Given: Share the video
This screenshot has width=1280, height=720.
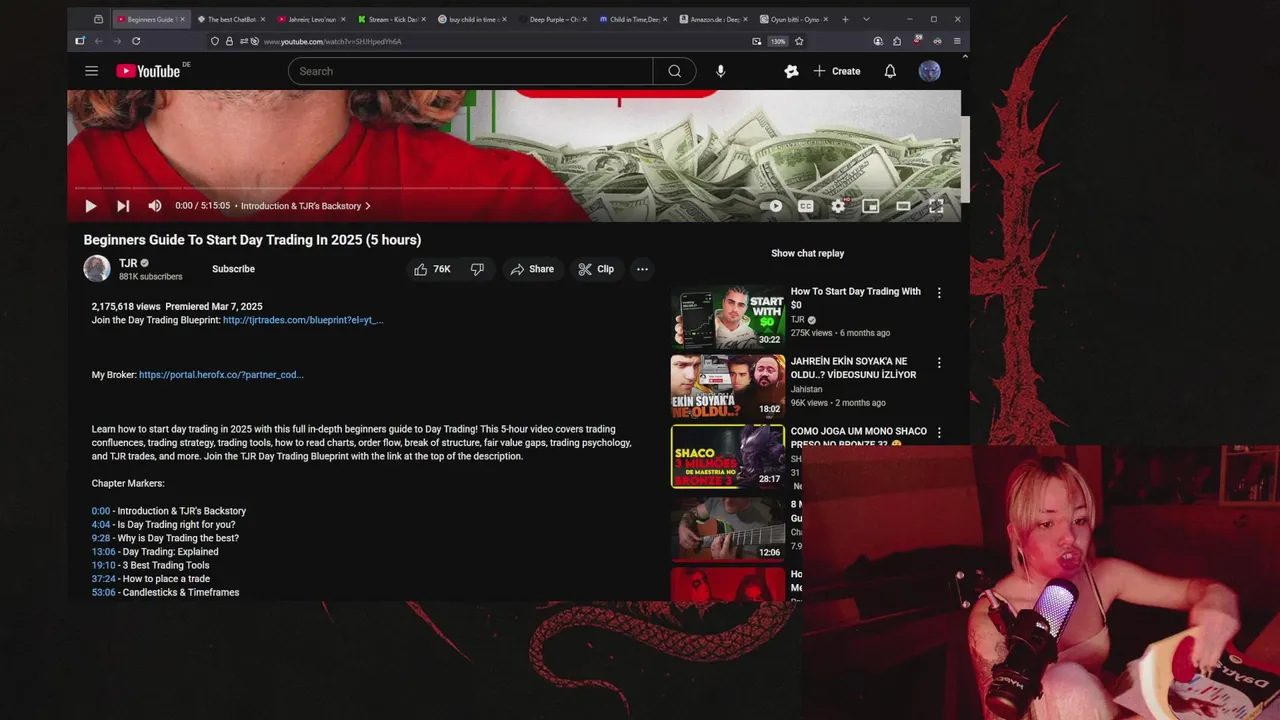Looking at the screenshot, I should [532, 269].
